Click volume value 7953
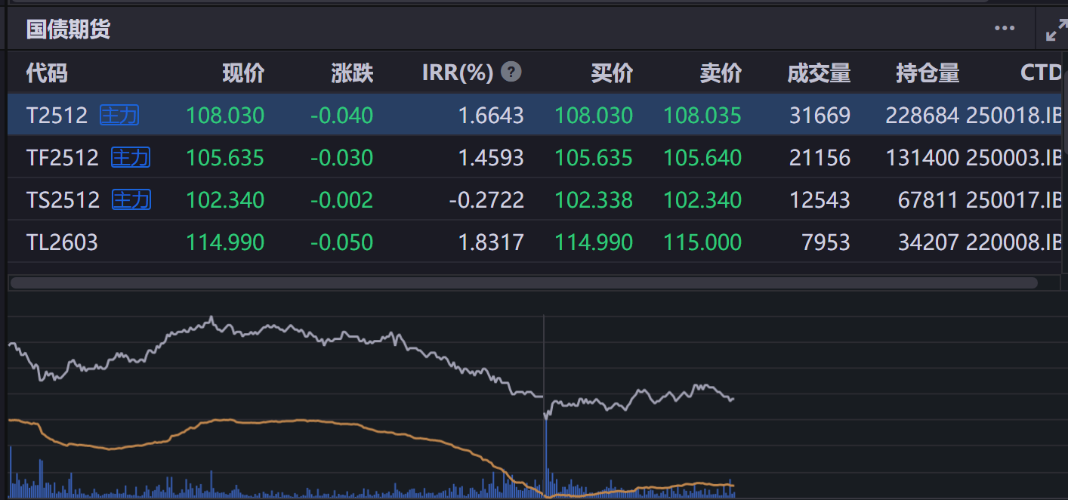 [x=826, y=242]
